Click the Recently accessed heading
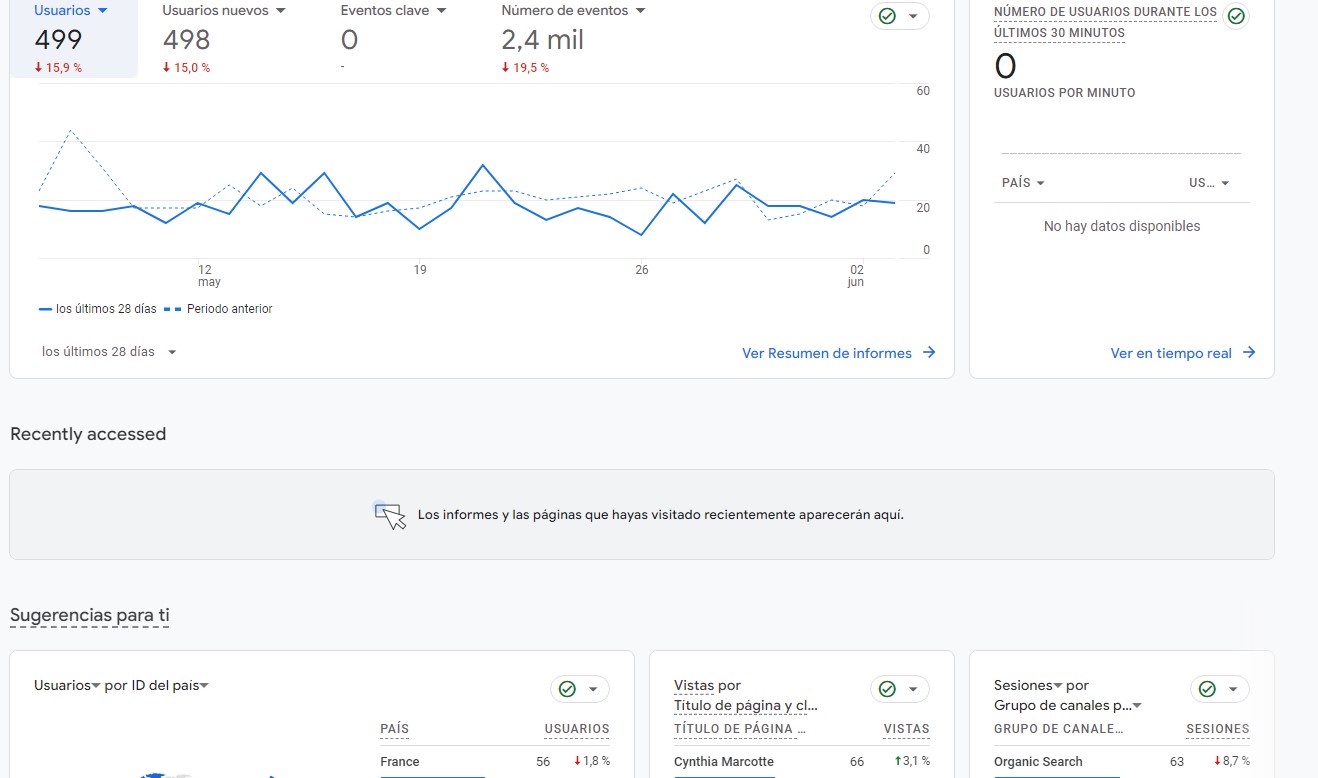 88,434
